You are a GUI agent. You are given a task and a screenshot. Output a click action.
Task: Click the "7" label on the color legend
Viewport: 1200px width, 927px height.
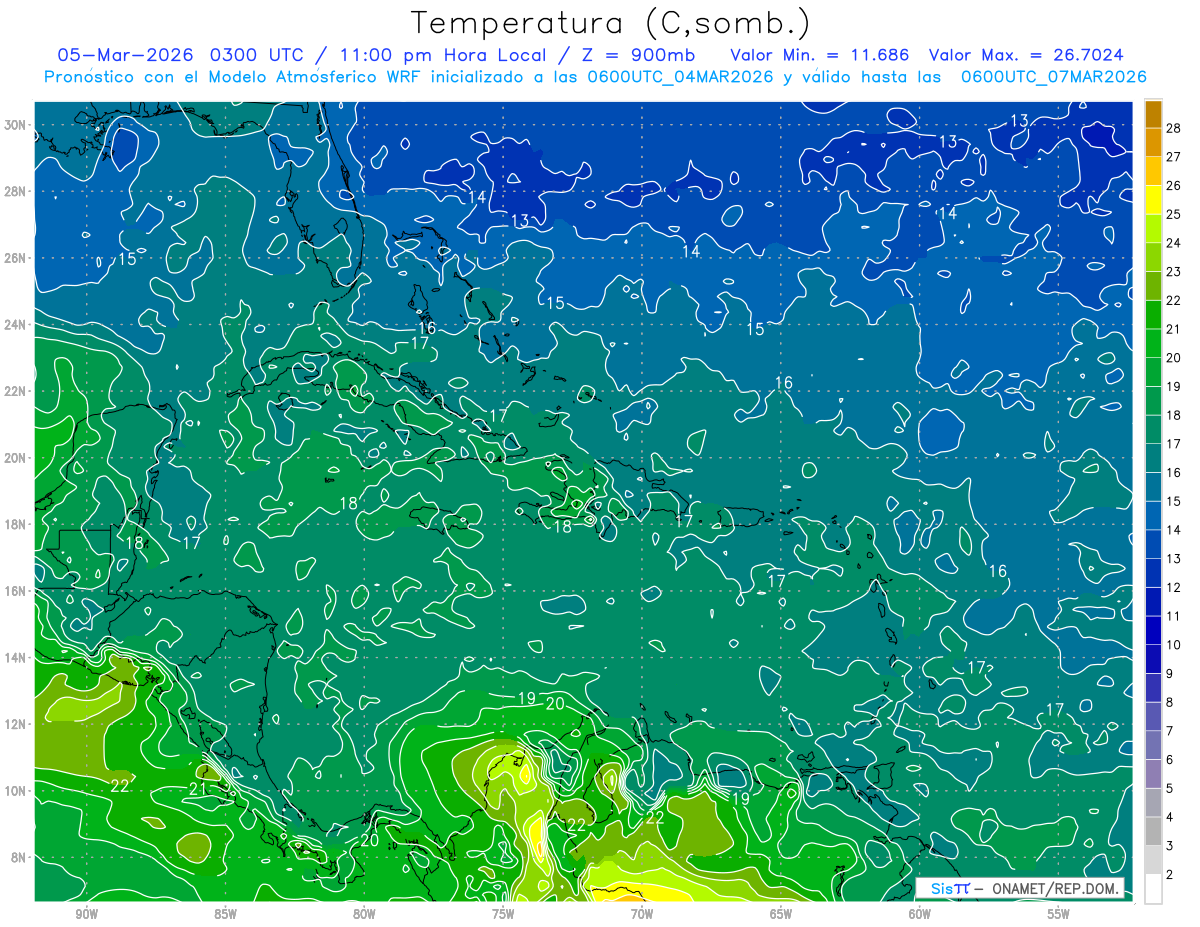(1170, 731)
